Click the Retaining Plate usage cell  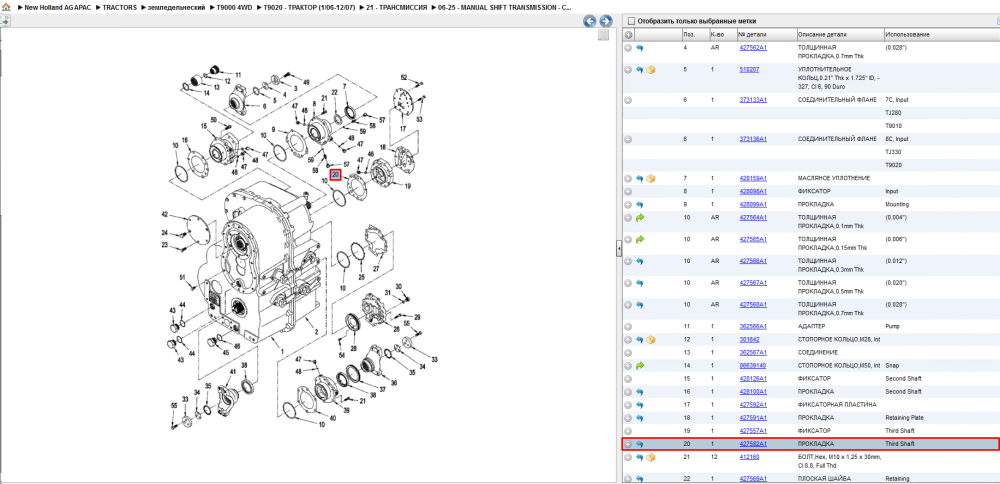[x=903, y=418]
